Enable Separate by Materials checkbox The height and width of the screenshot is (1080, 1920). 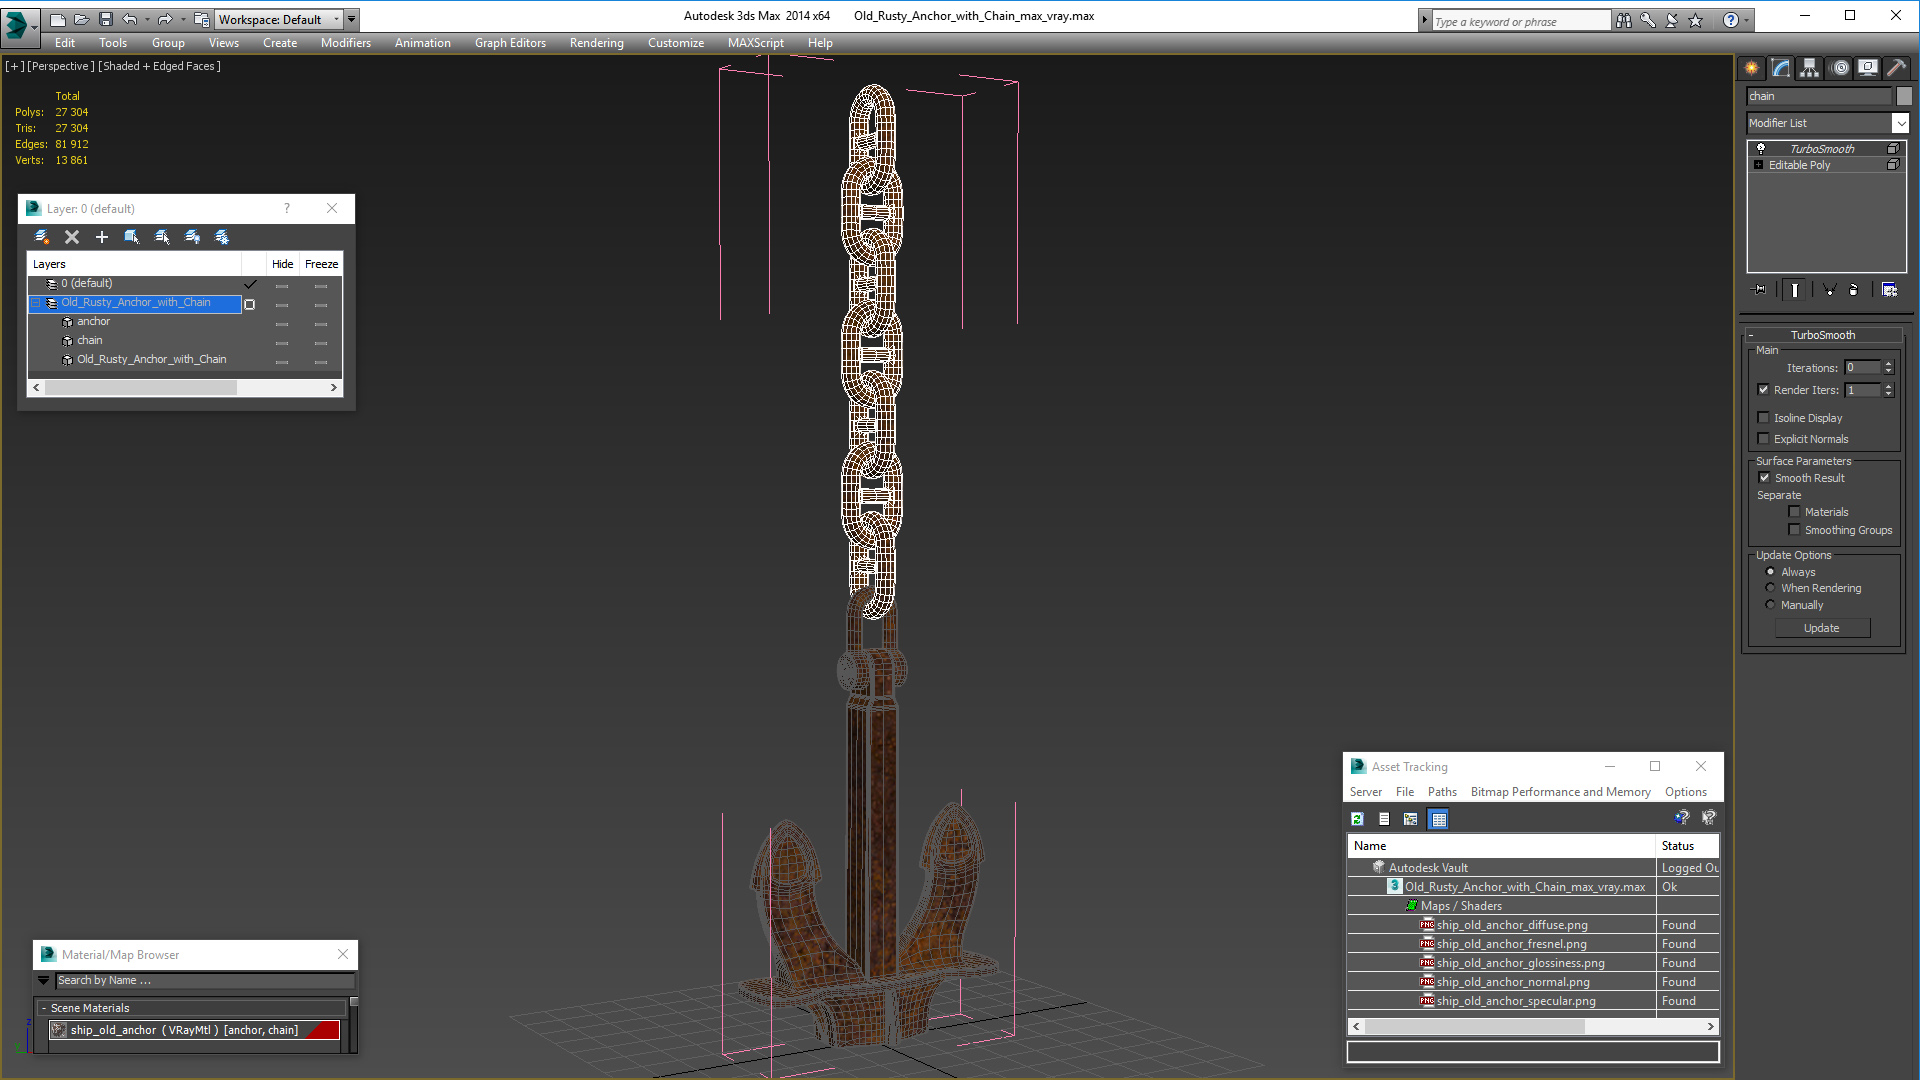point(1794,512)
